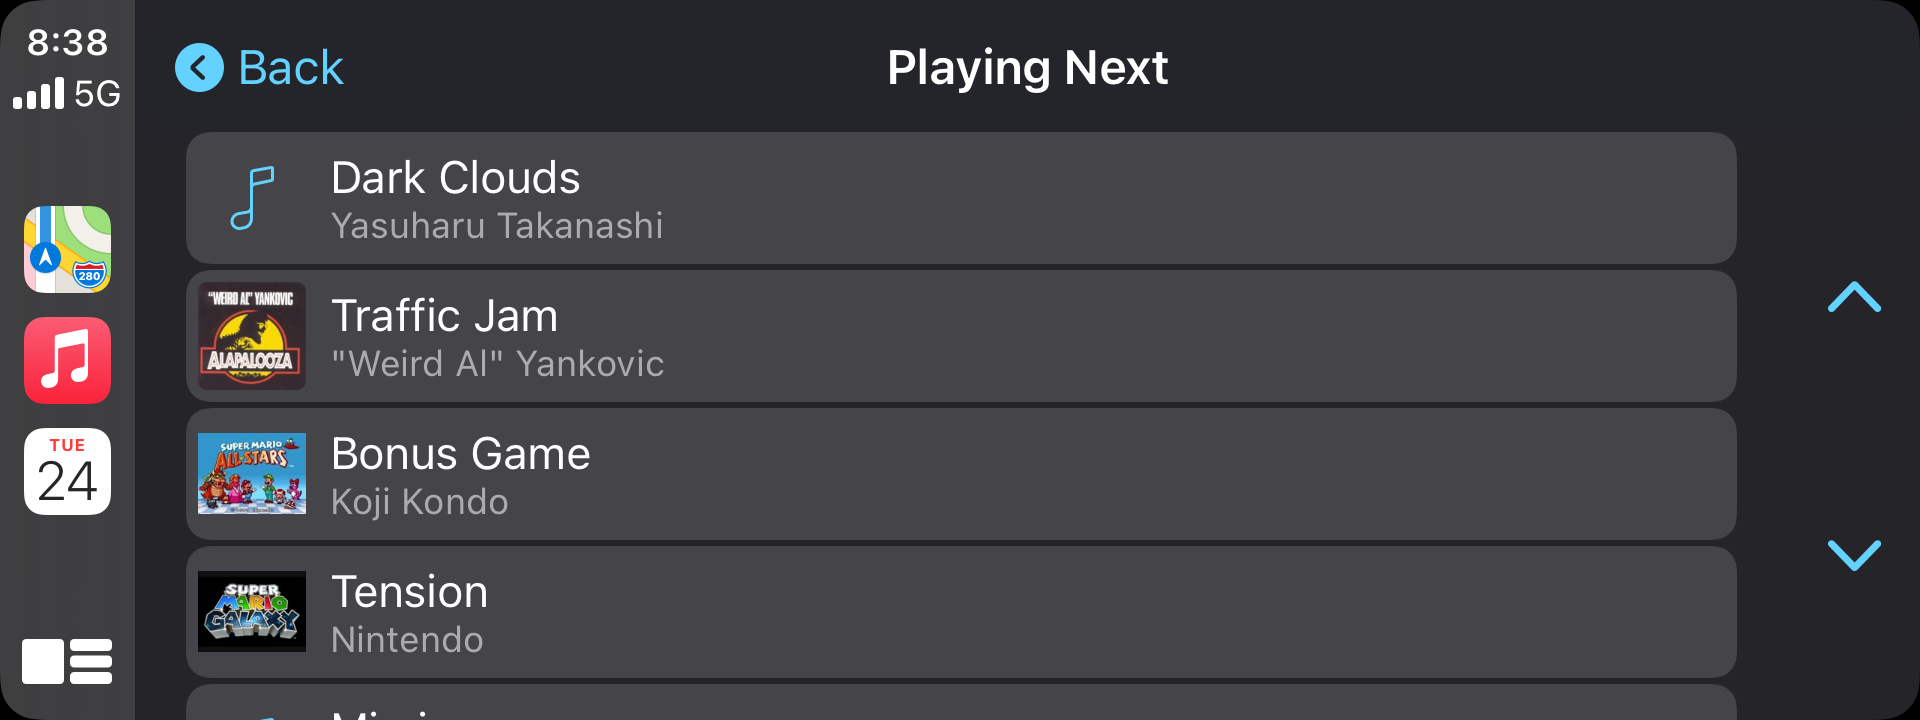Play the Bonus Game track title

tap(460, 454)
